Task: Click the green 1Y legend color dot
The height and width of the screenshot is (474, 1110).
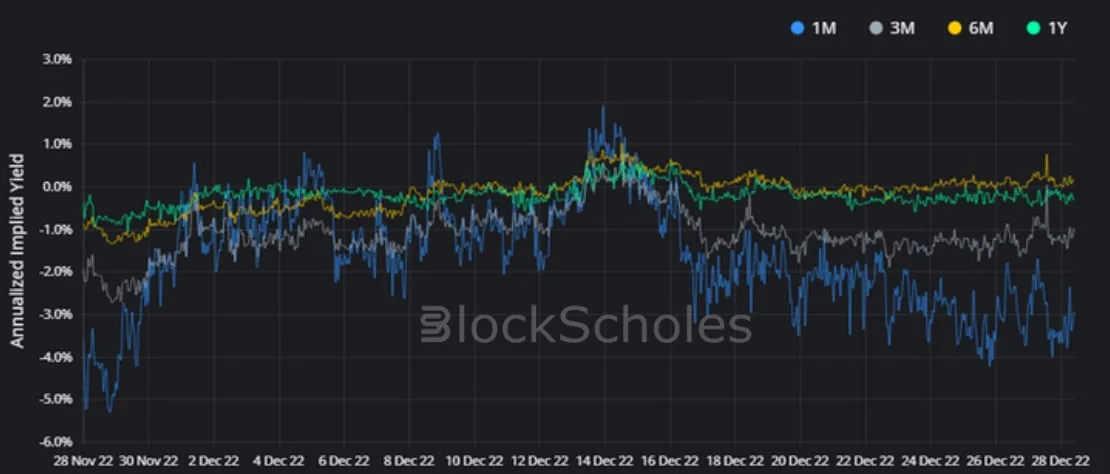Action: coord(1034,29)
